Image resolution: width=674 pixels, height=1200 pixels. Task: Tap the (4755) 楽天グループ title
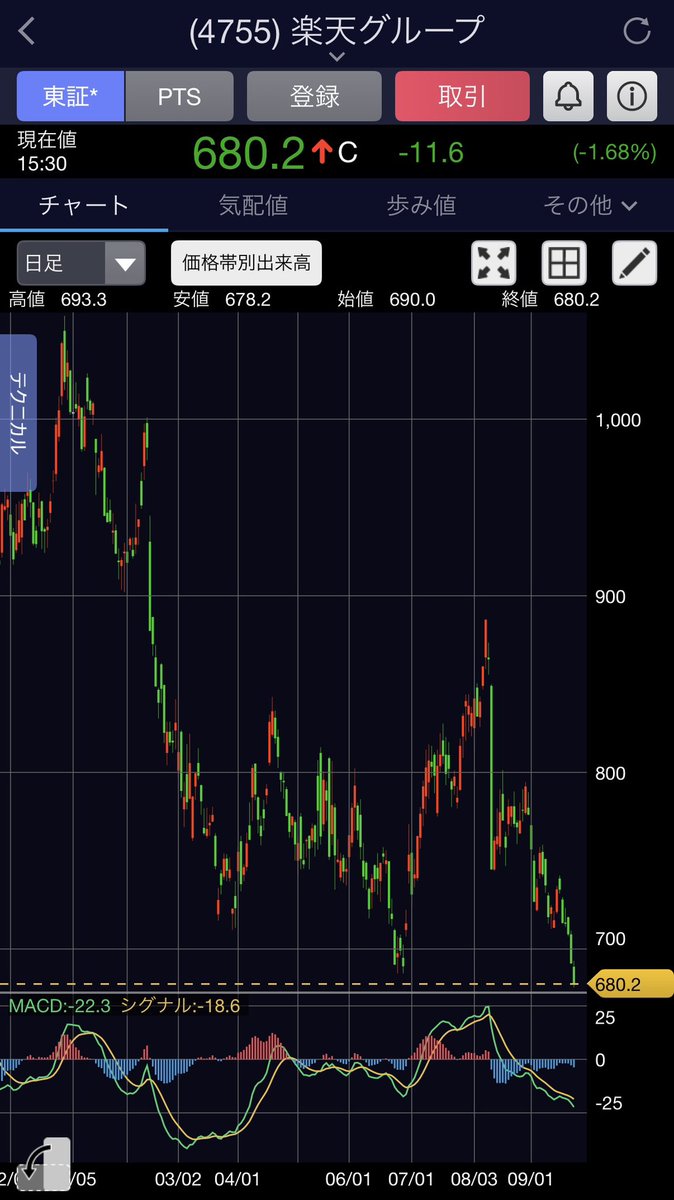(337, 30)
